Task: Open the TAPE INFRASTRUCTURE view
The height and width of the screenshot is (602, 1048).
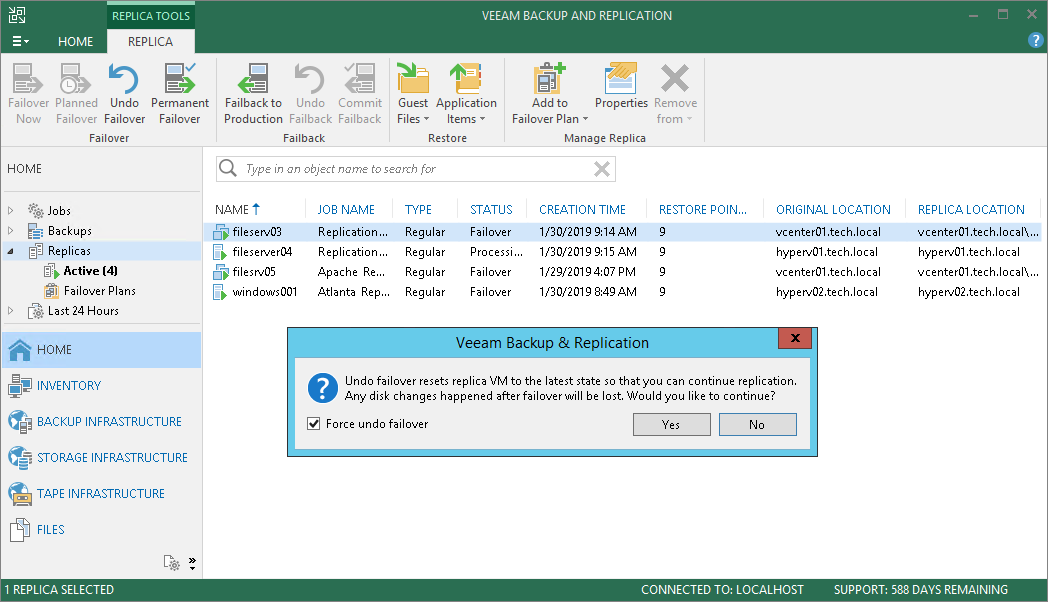Action: pyautogui.click(x=102, y=494)
